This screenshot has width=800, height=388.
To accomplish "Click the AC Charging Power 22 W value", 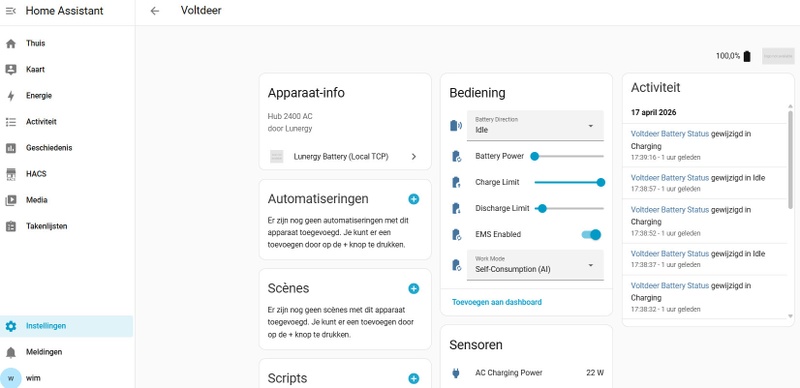I will pos(595,373).
